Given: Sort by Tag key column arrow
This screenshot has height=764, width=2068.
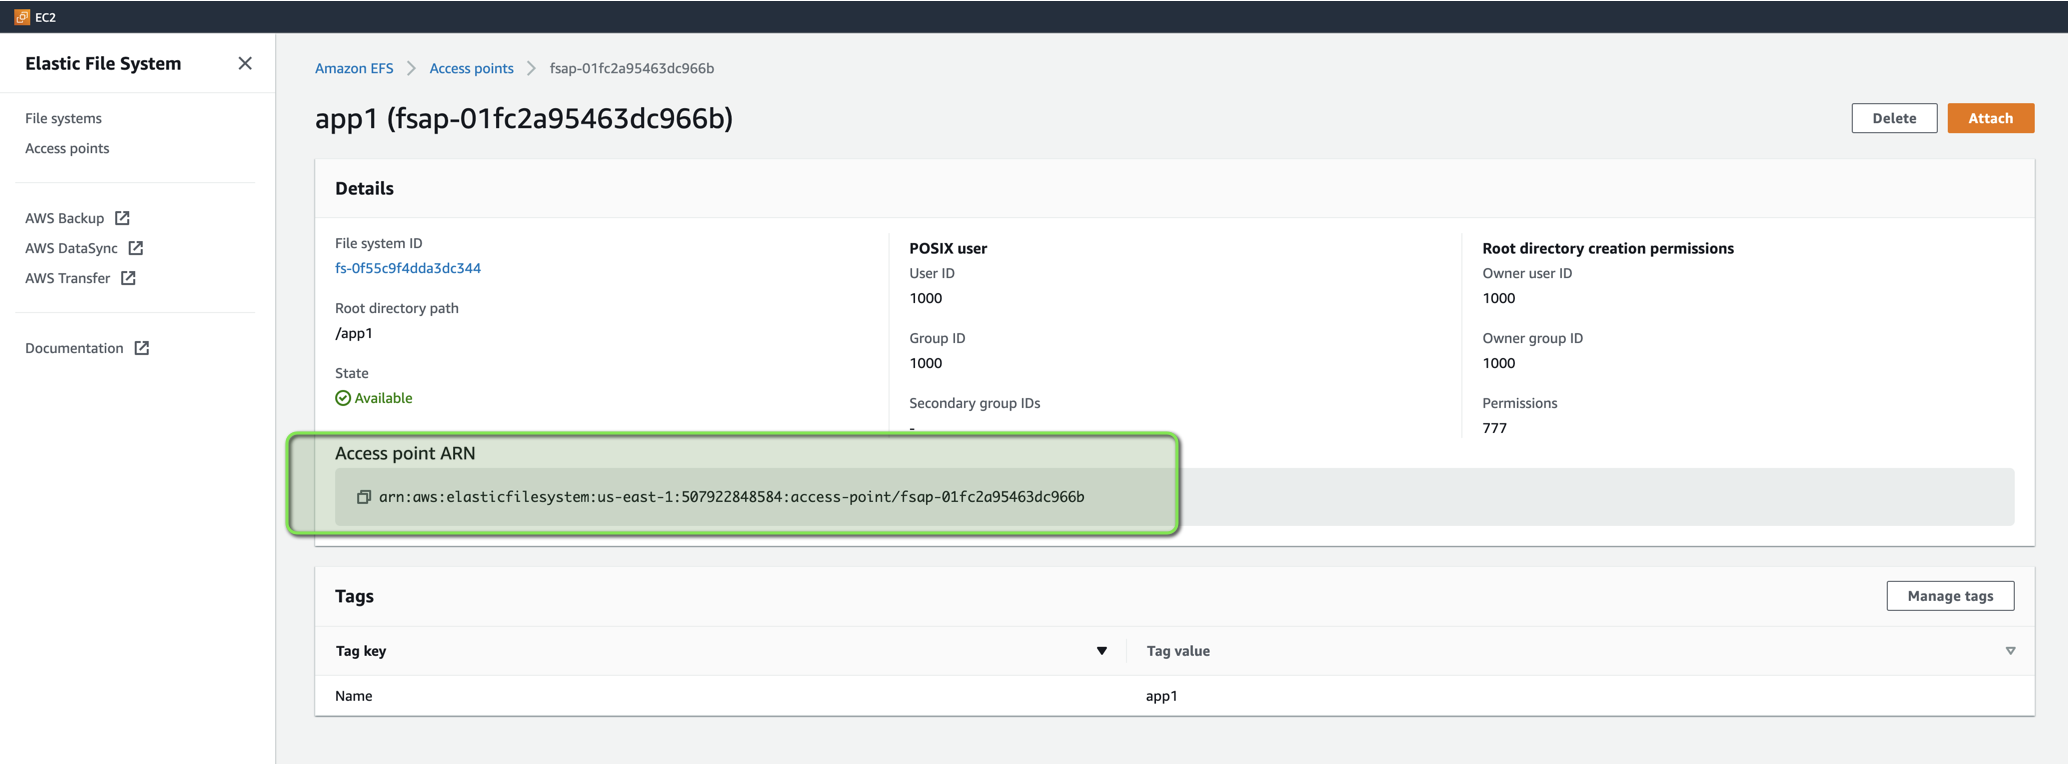Looking at the screenshot, I should [1102, 651].
